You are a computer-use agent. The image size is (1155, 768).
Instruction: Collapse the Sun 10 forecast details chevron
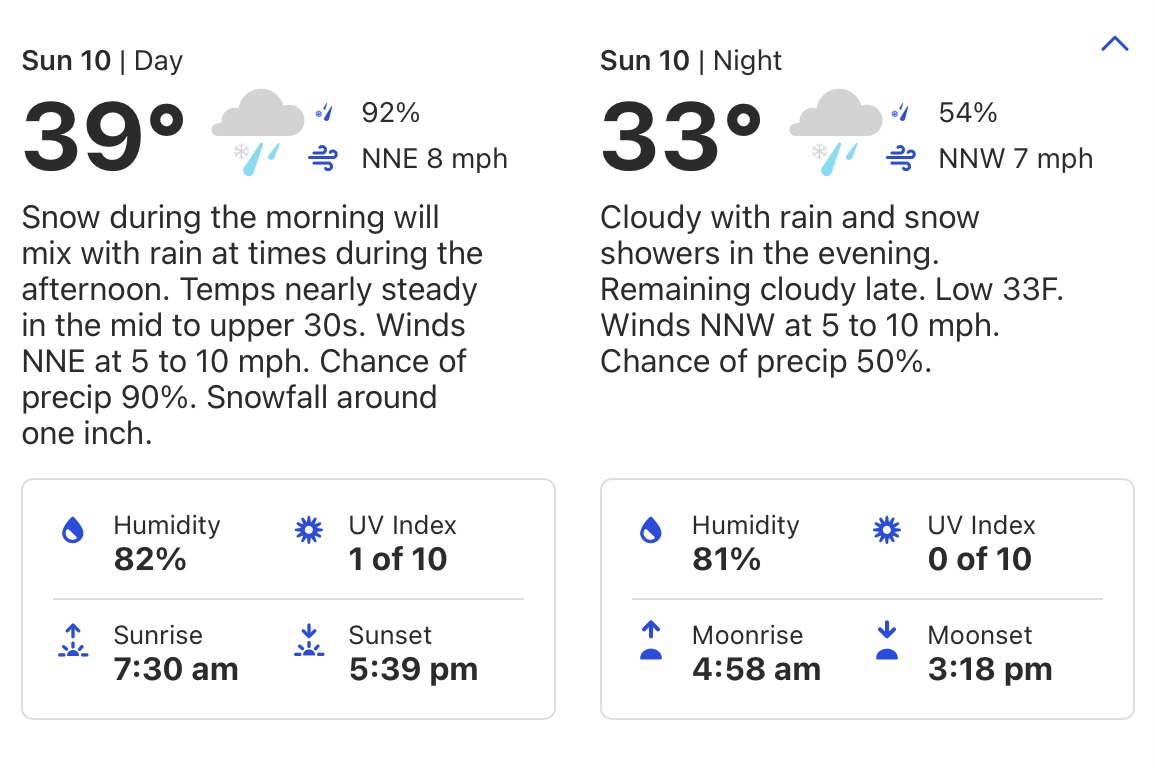(x=1114, y=45)
